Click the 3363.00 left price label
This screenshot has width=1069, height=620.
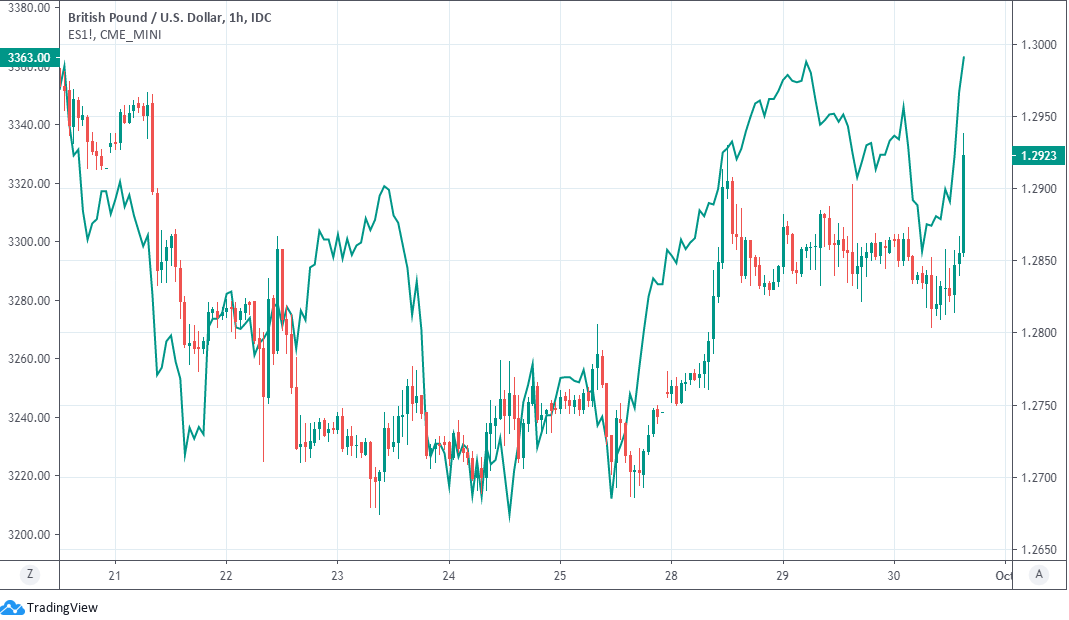29,58
